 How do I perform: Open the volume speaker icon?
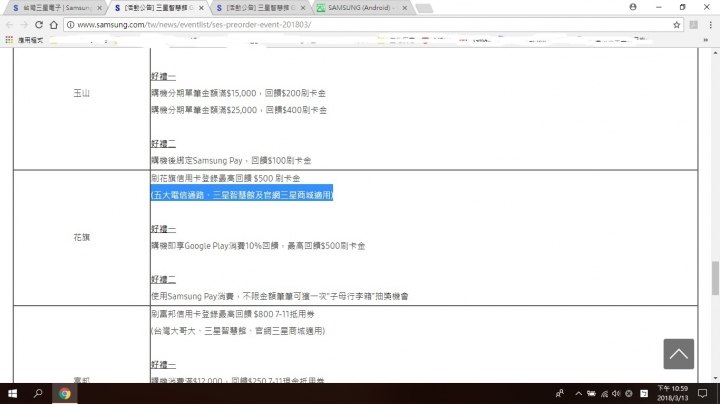click(x=616, y=393)
